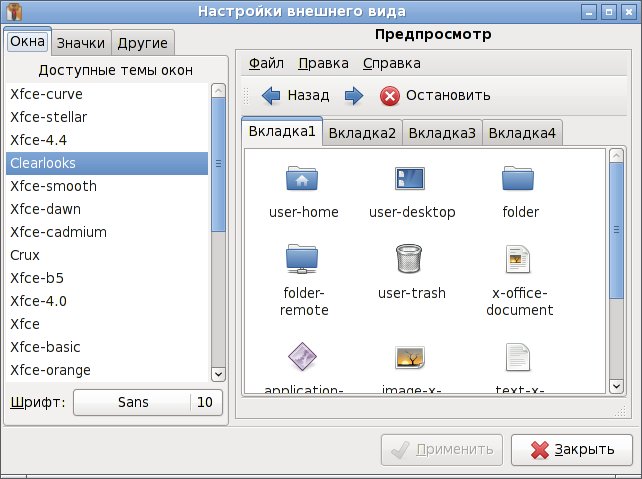Click preview pane scrollbar up arrow
This screenshot has width=642, height=479.
pyautogui.click(x=616, y=156)
